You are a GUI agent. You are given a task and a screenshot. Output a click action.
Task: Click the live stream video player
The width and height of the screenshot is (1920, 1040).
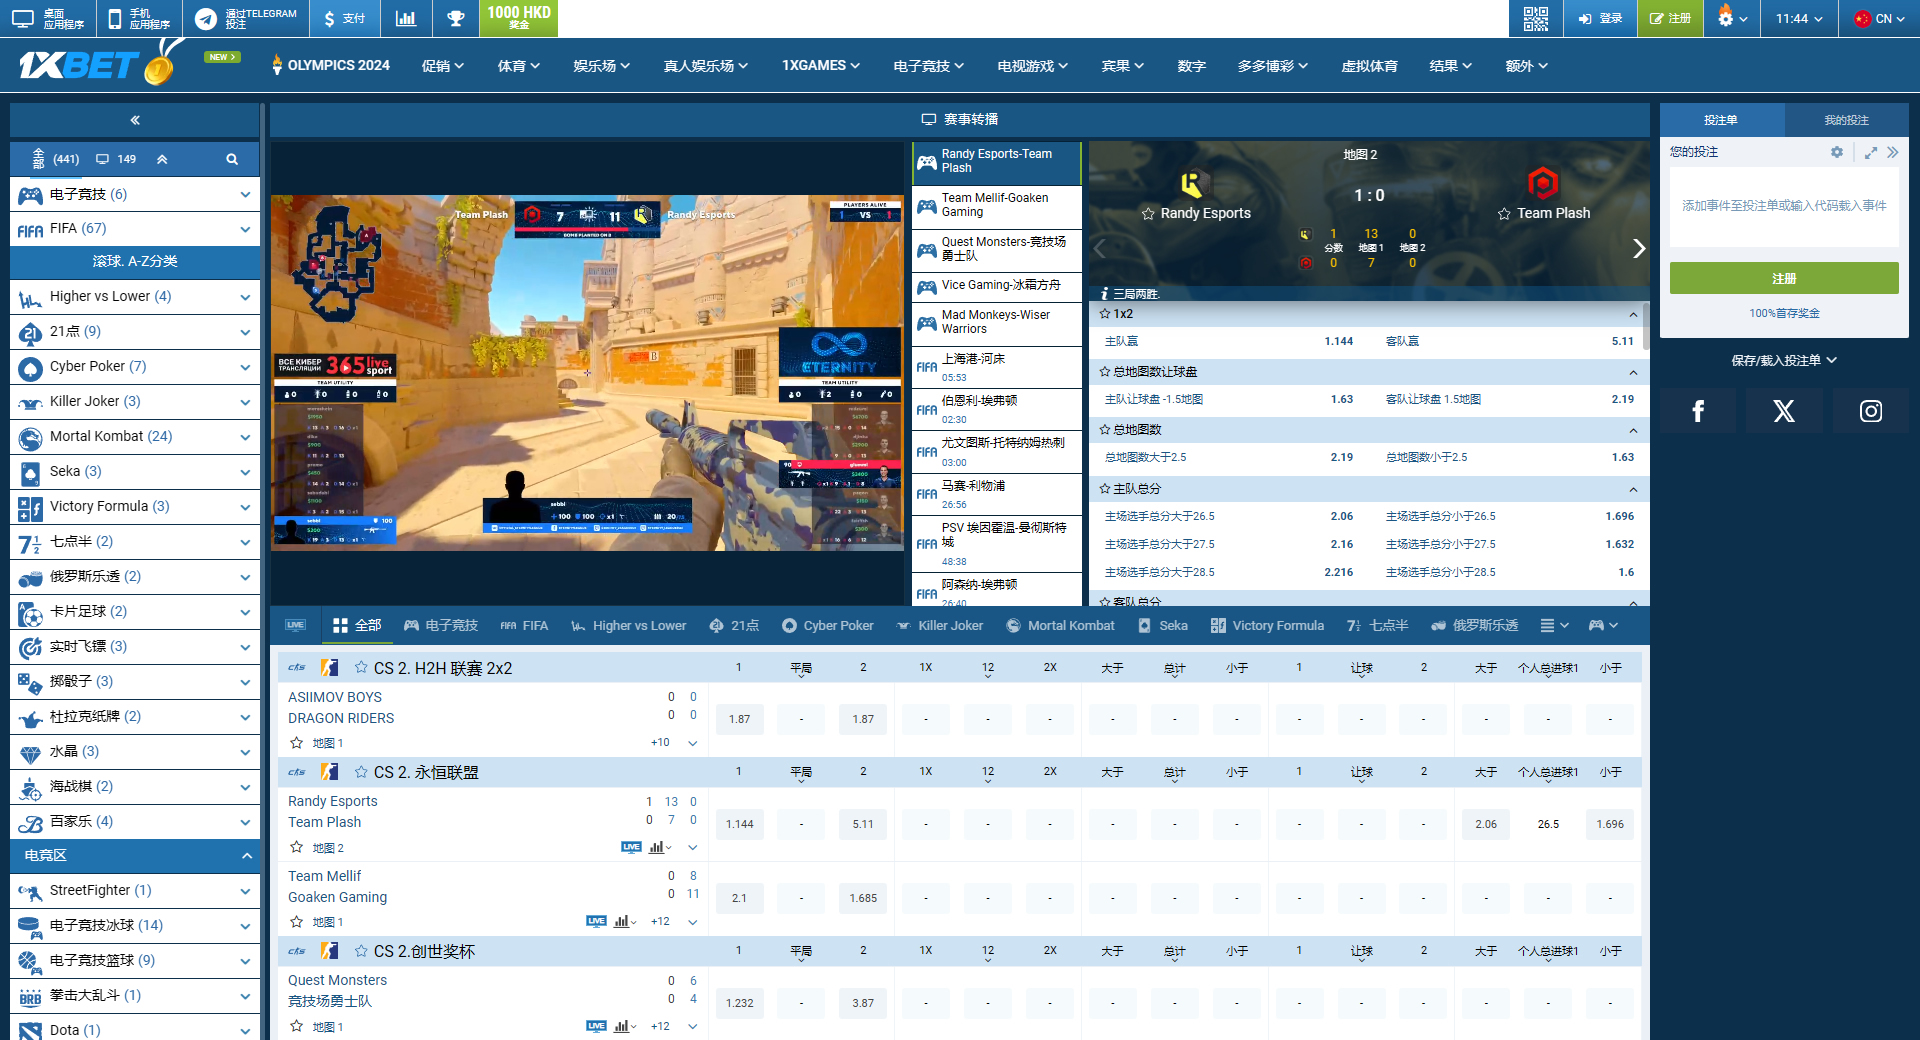[587, 372]
